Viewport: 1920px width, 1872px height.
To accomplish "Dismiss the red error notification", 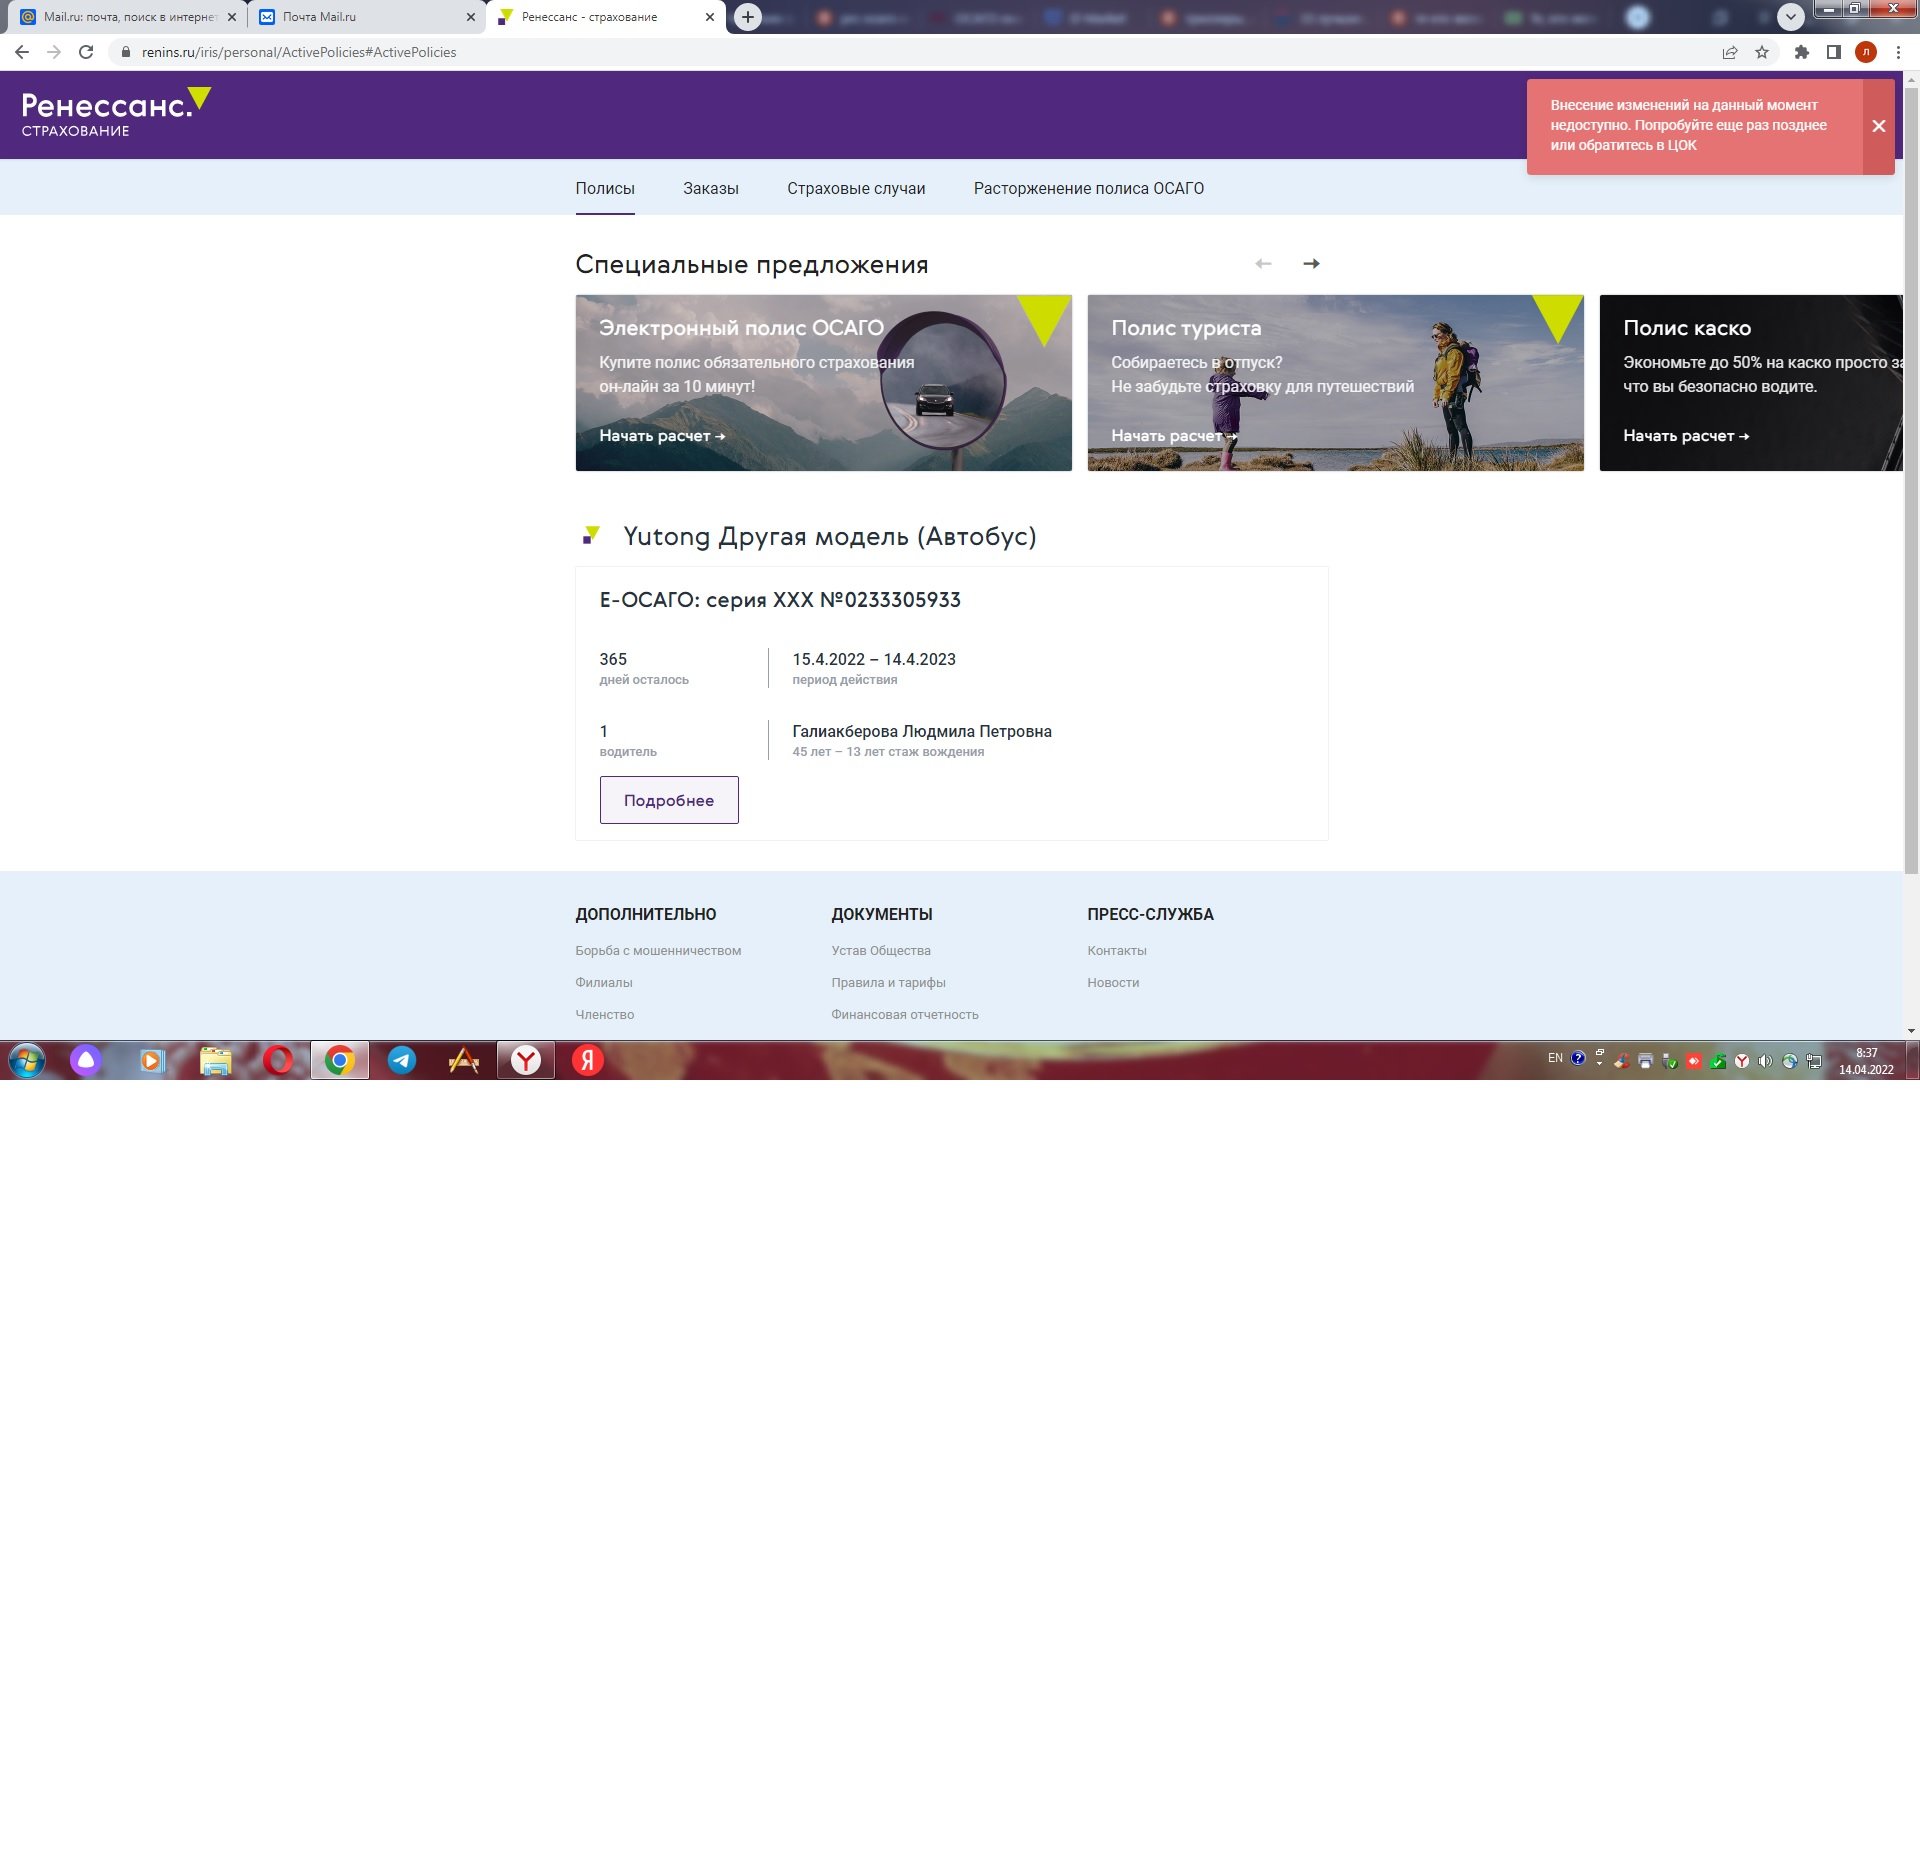I will click(1878, 126).
